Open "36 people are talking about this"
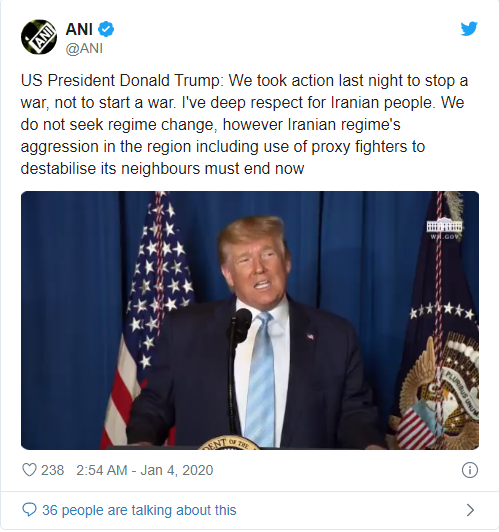The image size is (499, 532). tap(139, 511)
